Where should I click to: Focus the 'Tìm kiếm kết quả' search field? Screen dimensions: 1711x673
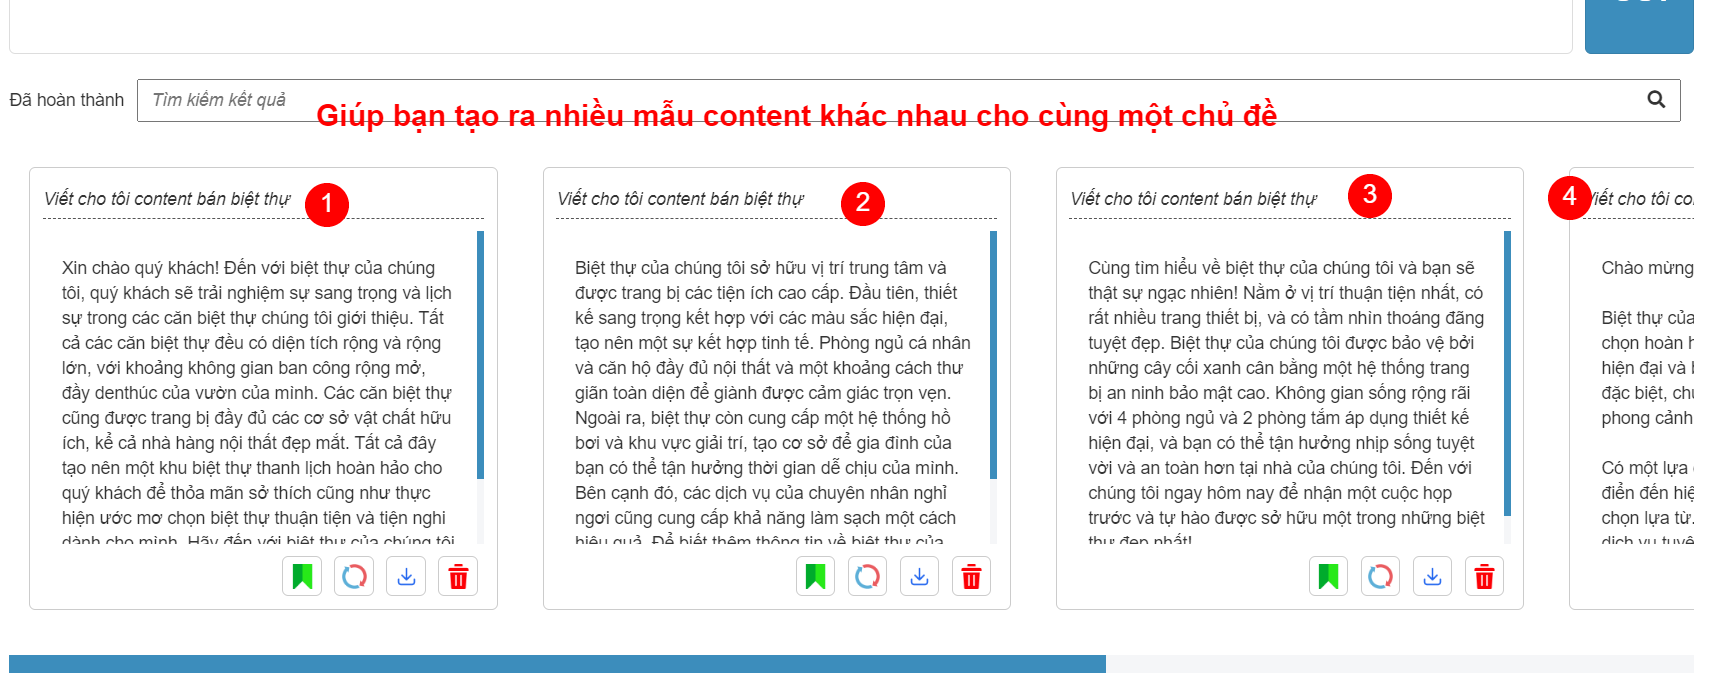908,100
